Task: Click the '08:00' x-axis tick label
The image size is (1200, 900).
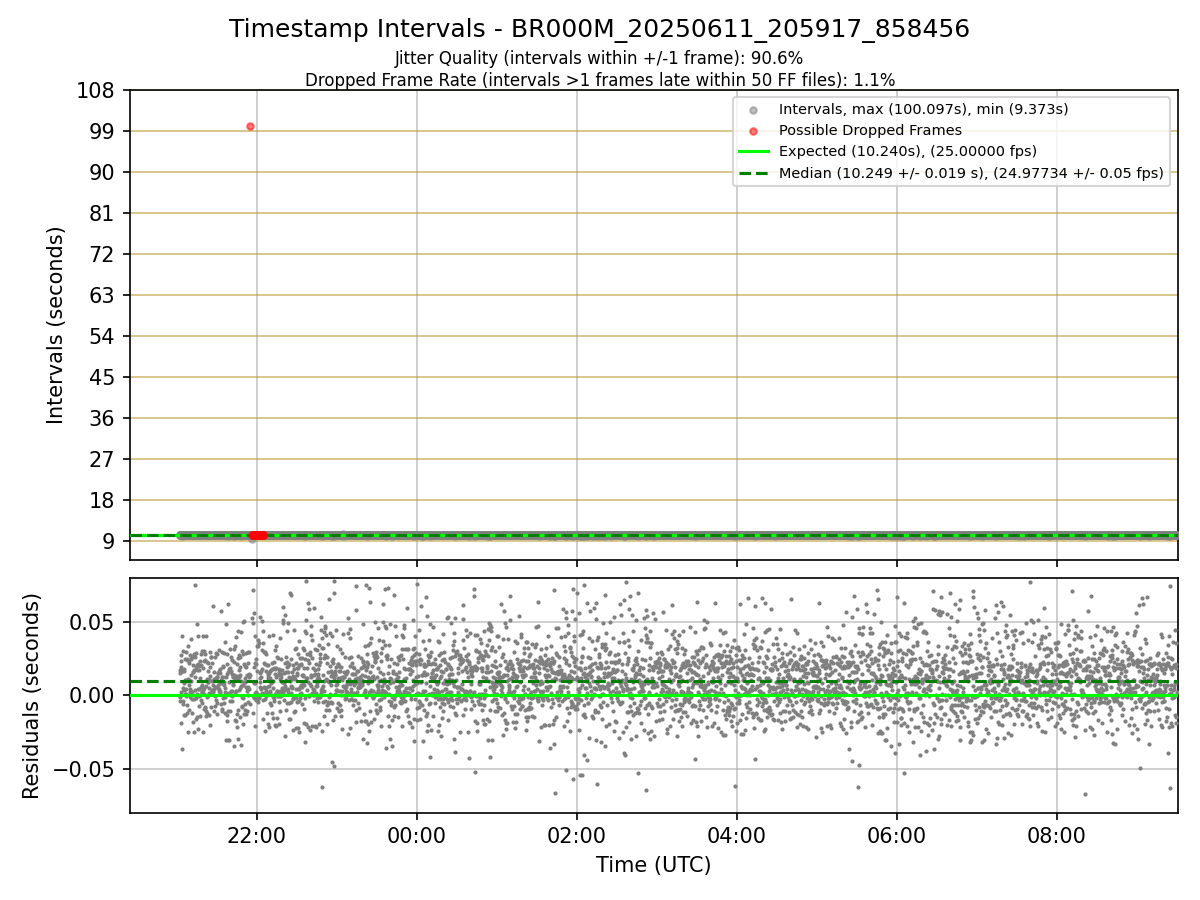Action: tap(1057, 835)
